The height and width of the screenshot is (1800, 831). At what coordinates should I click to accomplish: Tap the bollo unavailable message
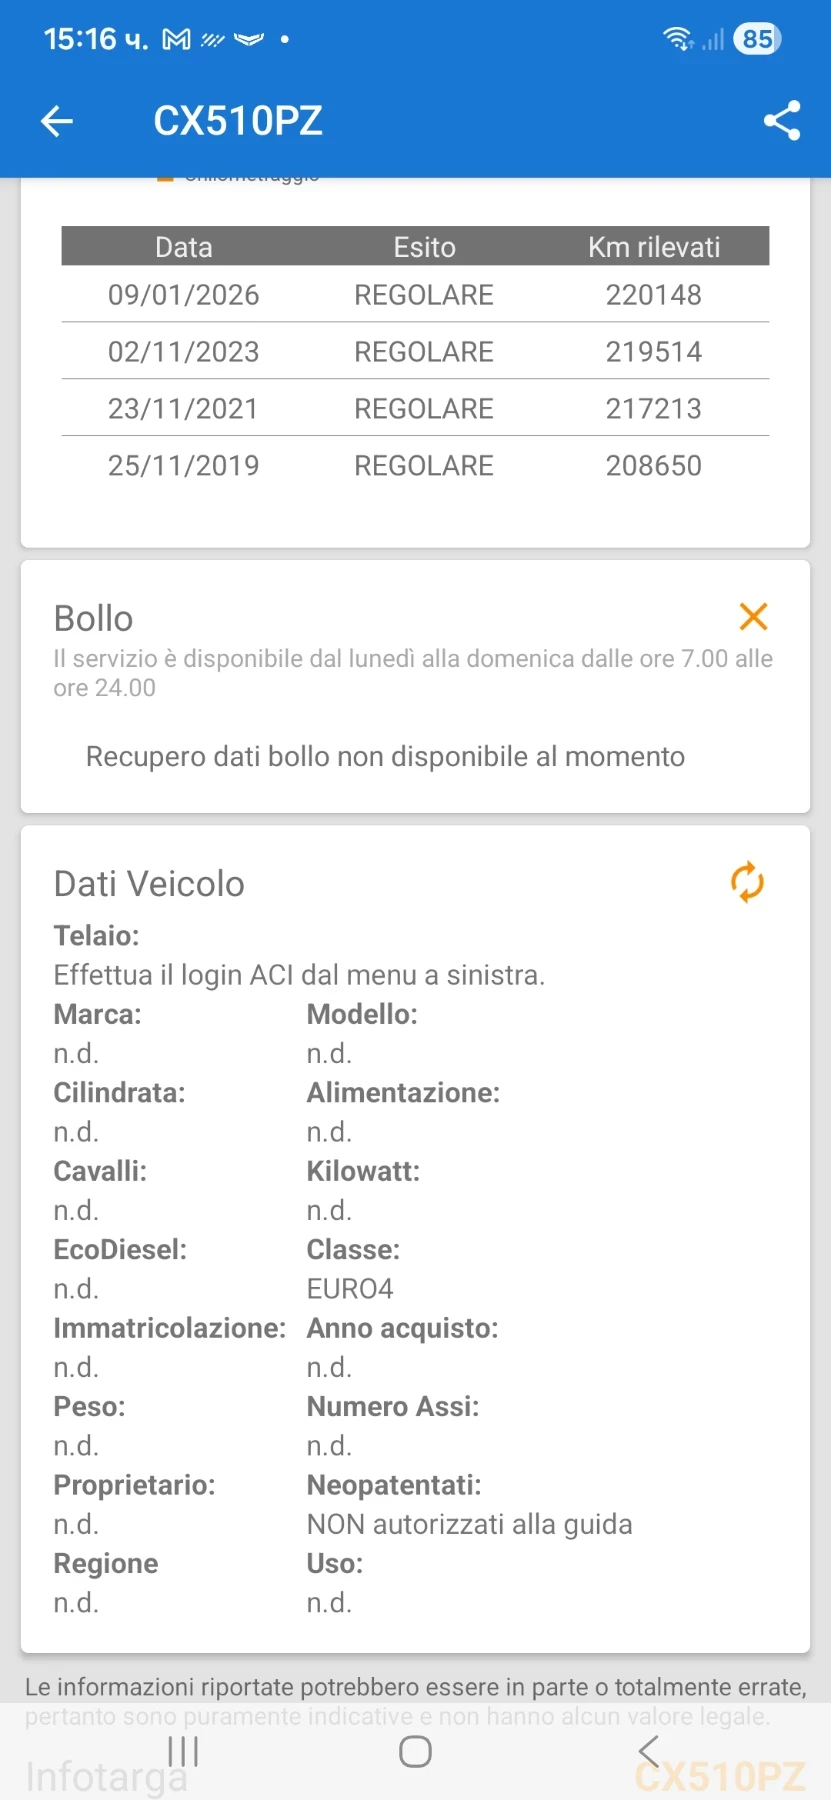tap(385, 757)
